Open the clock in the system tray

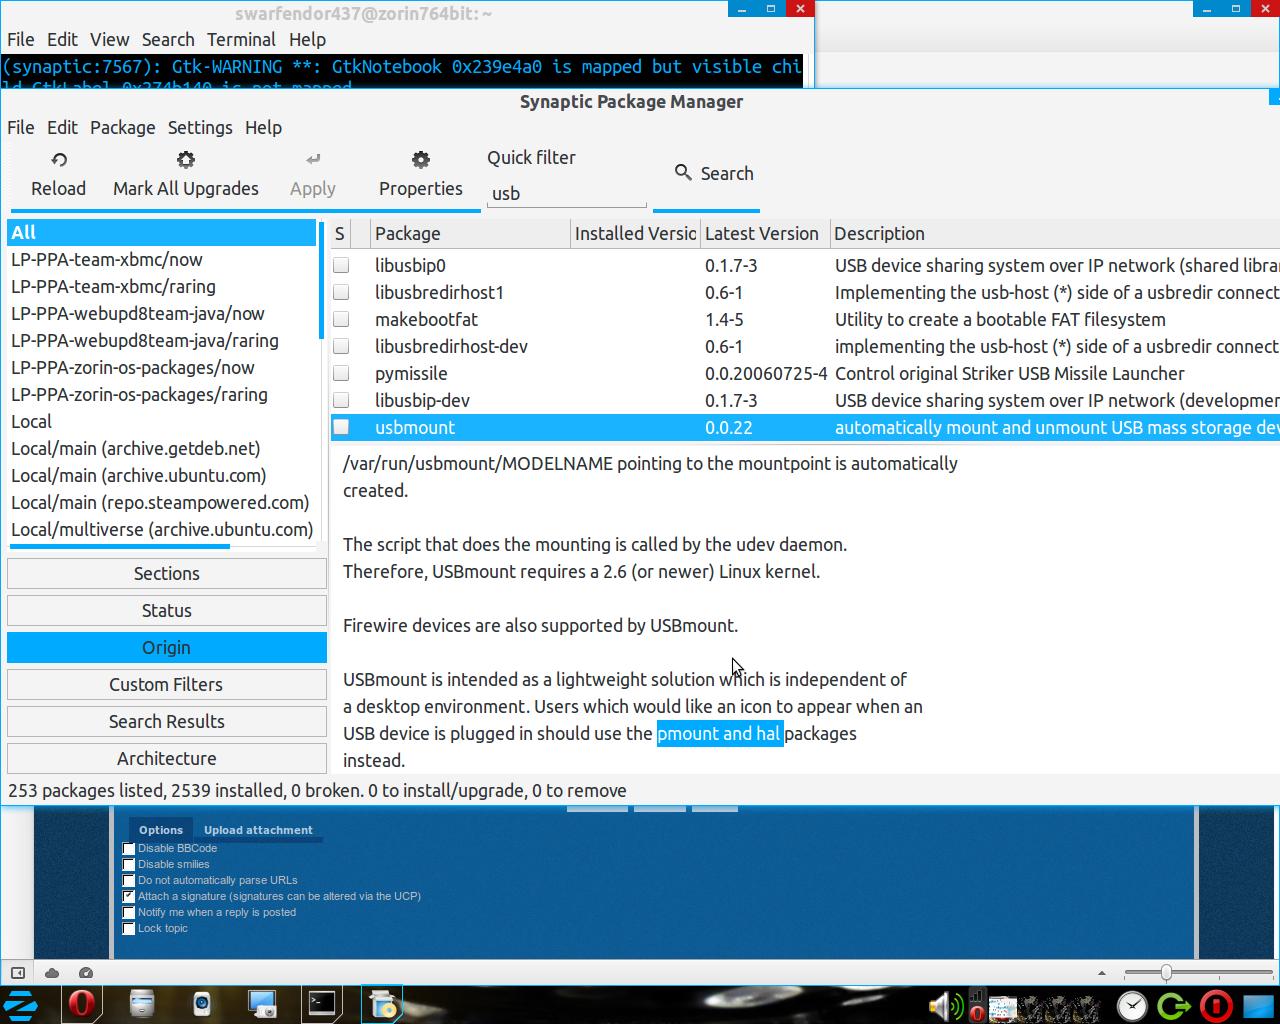(x=1132, y=1005)
